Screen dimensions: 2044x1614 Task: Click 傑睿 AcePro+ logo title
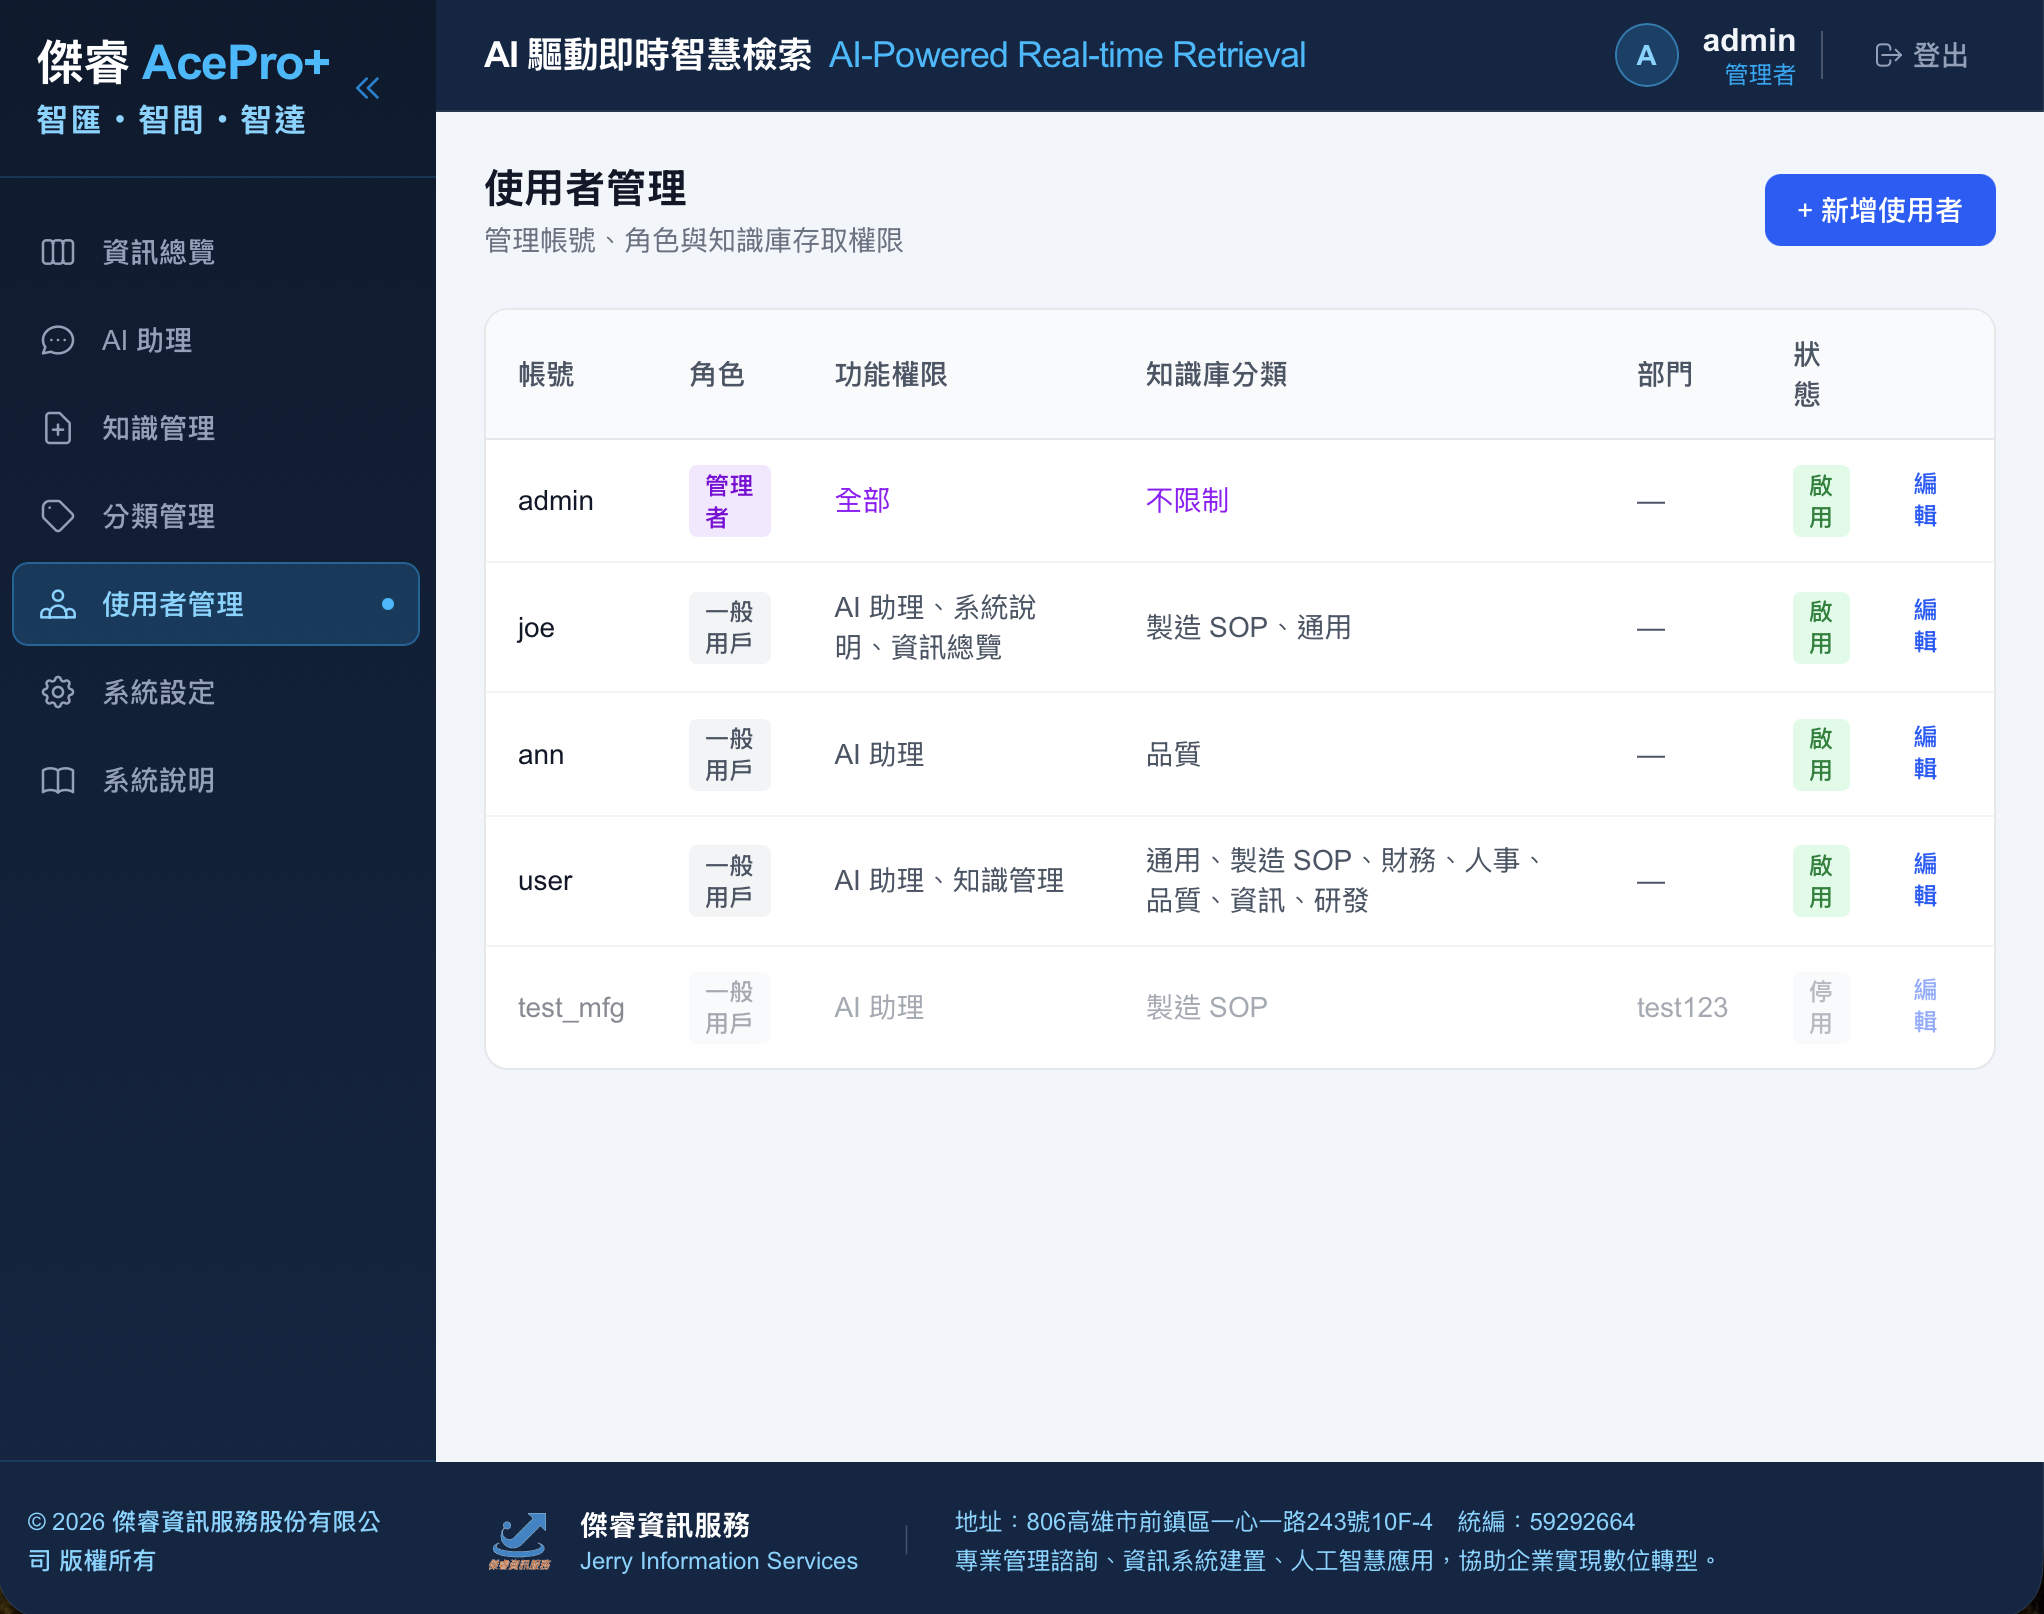click(184, 62)
